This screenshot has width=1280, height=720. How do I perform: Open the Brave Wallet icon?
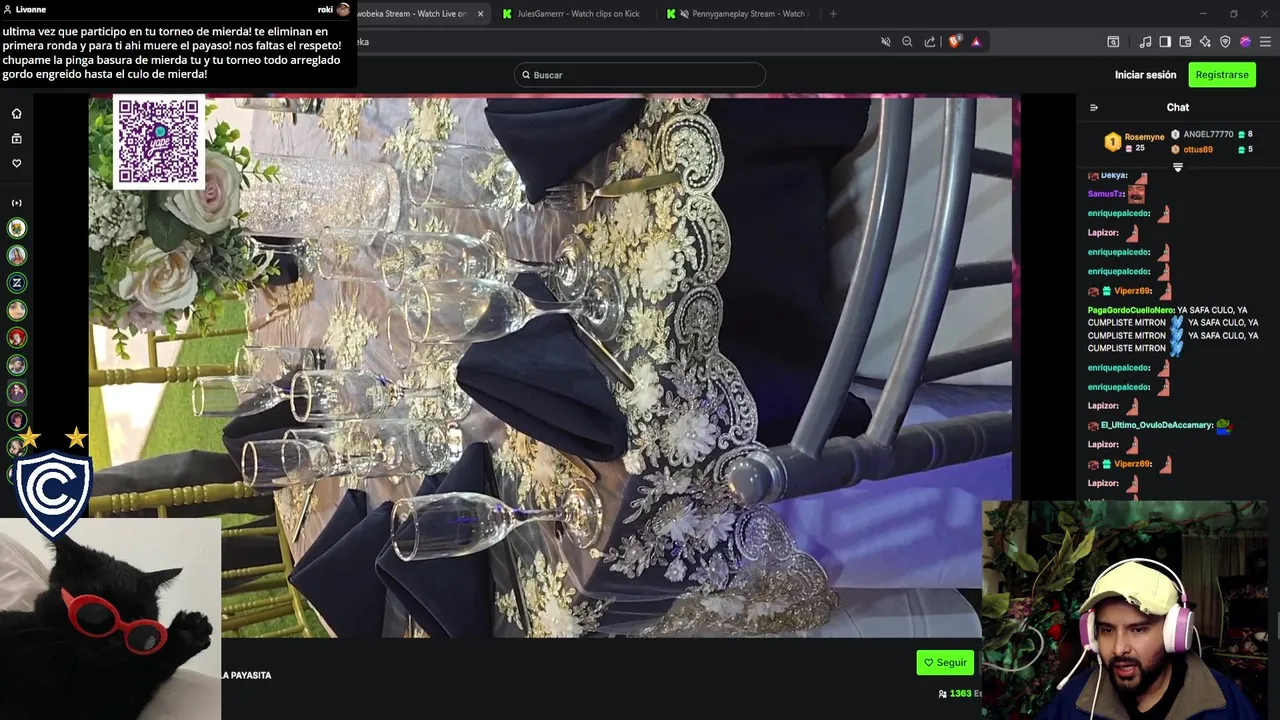(x=1185, y=42)
